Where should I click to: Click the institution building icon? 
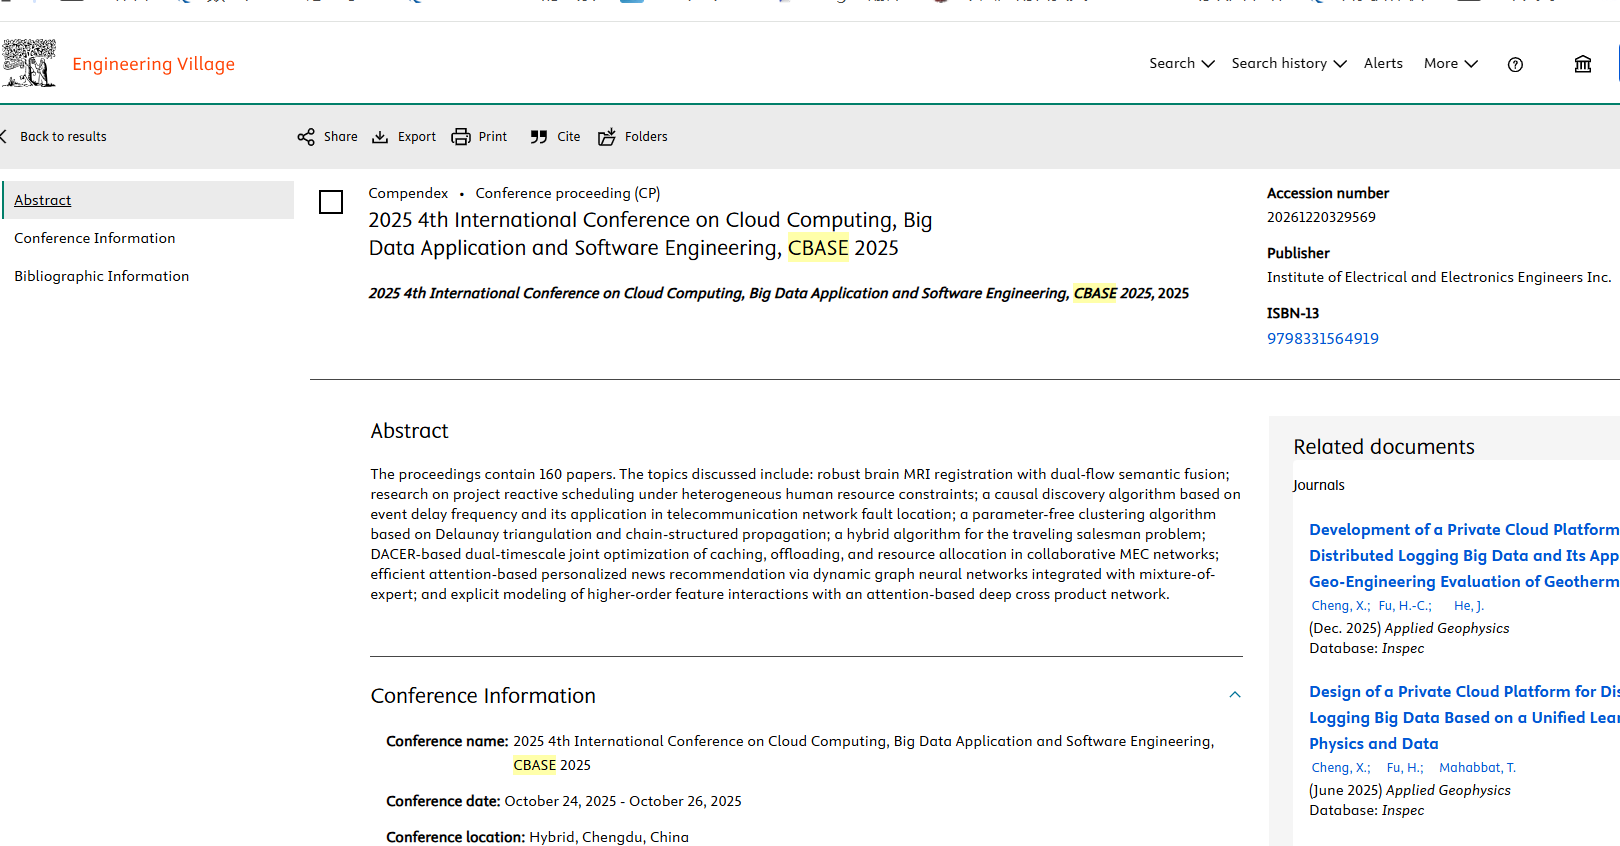[x=1583, y=64]
